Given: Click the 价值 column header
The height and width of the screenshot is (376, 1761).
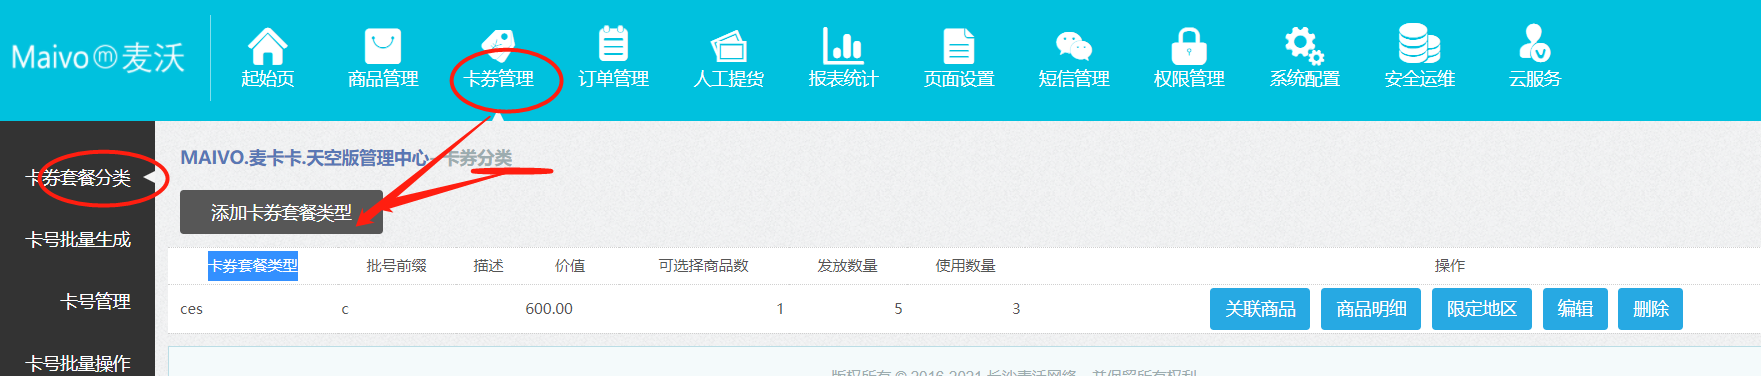Looking at the screenshot, I should point(570,266).
